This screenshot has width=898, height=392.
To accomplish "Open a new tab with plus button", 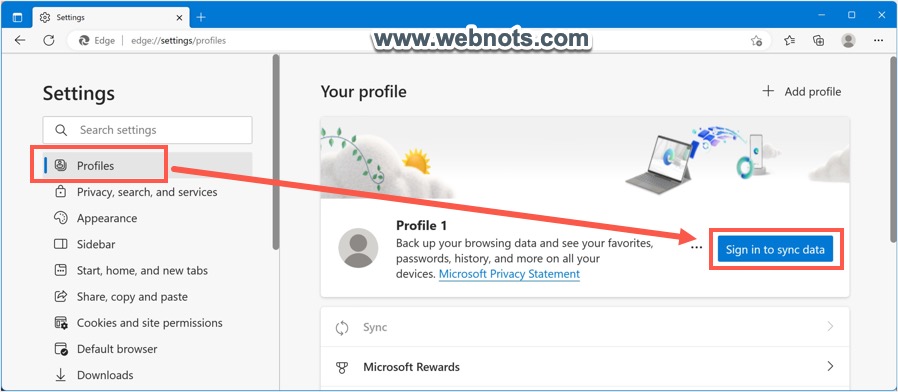I will coord(201,17).
